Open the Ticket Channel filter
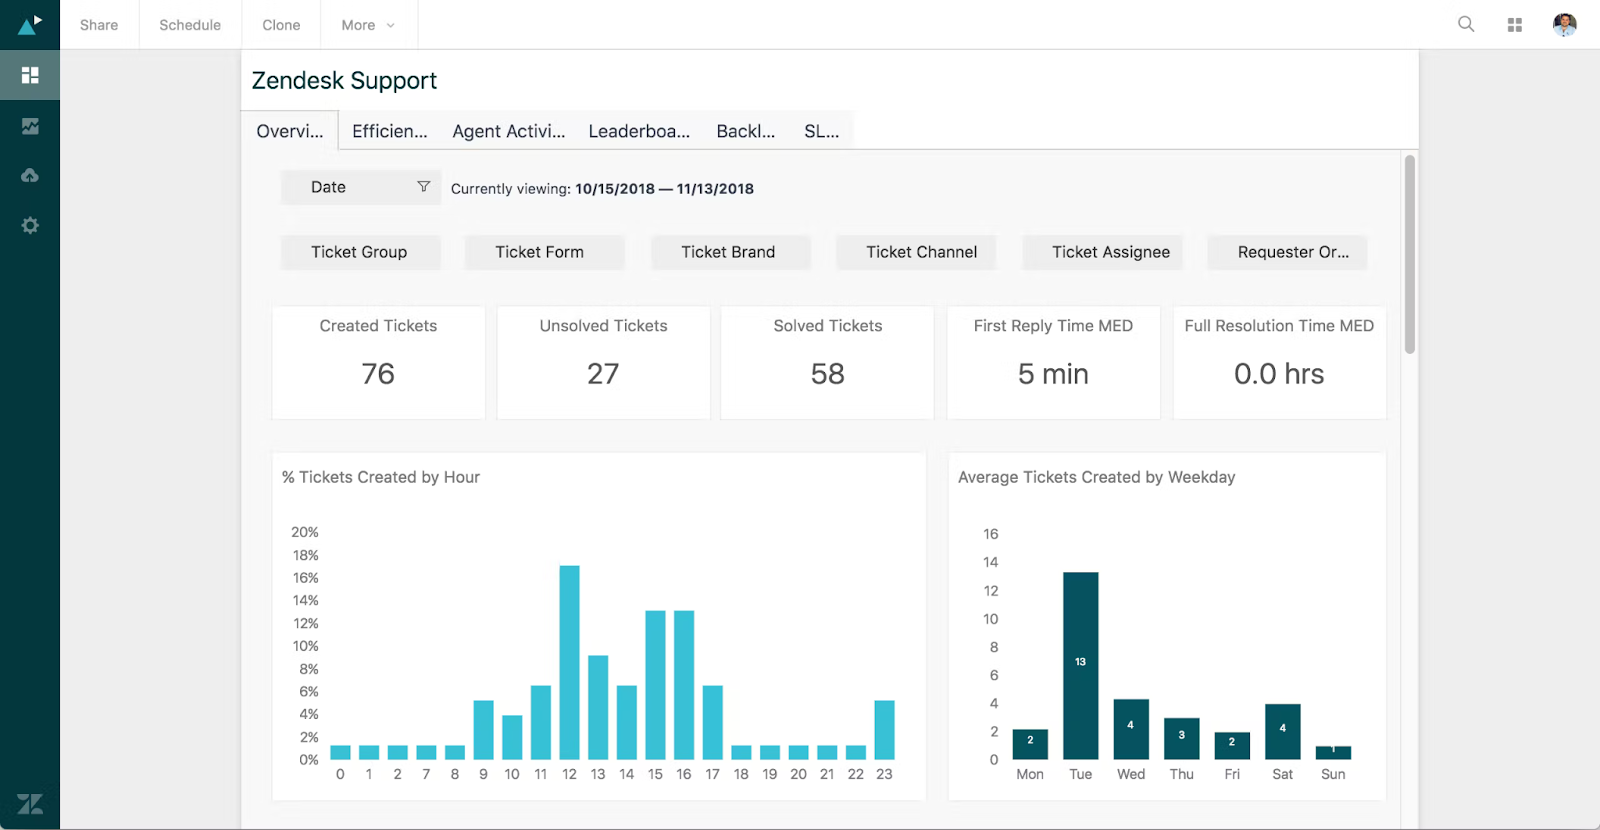This screenshot has width=1600, height=830. 921,252
